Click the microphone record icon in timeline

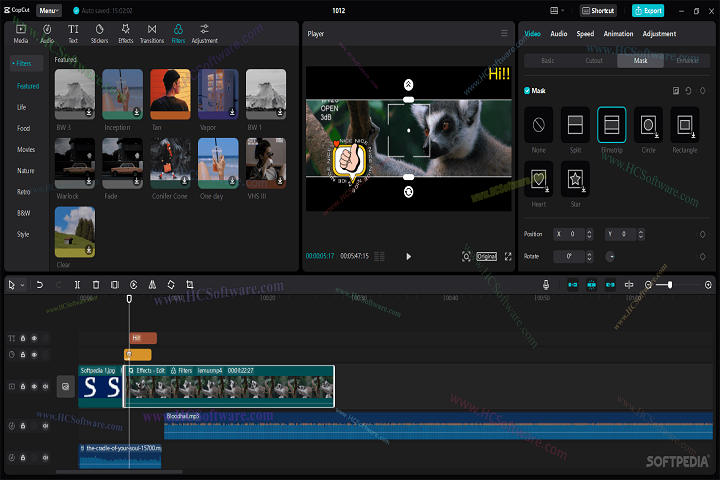(546, 285)
